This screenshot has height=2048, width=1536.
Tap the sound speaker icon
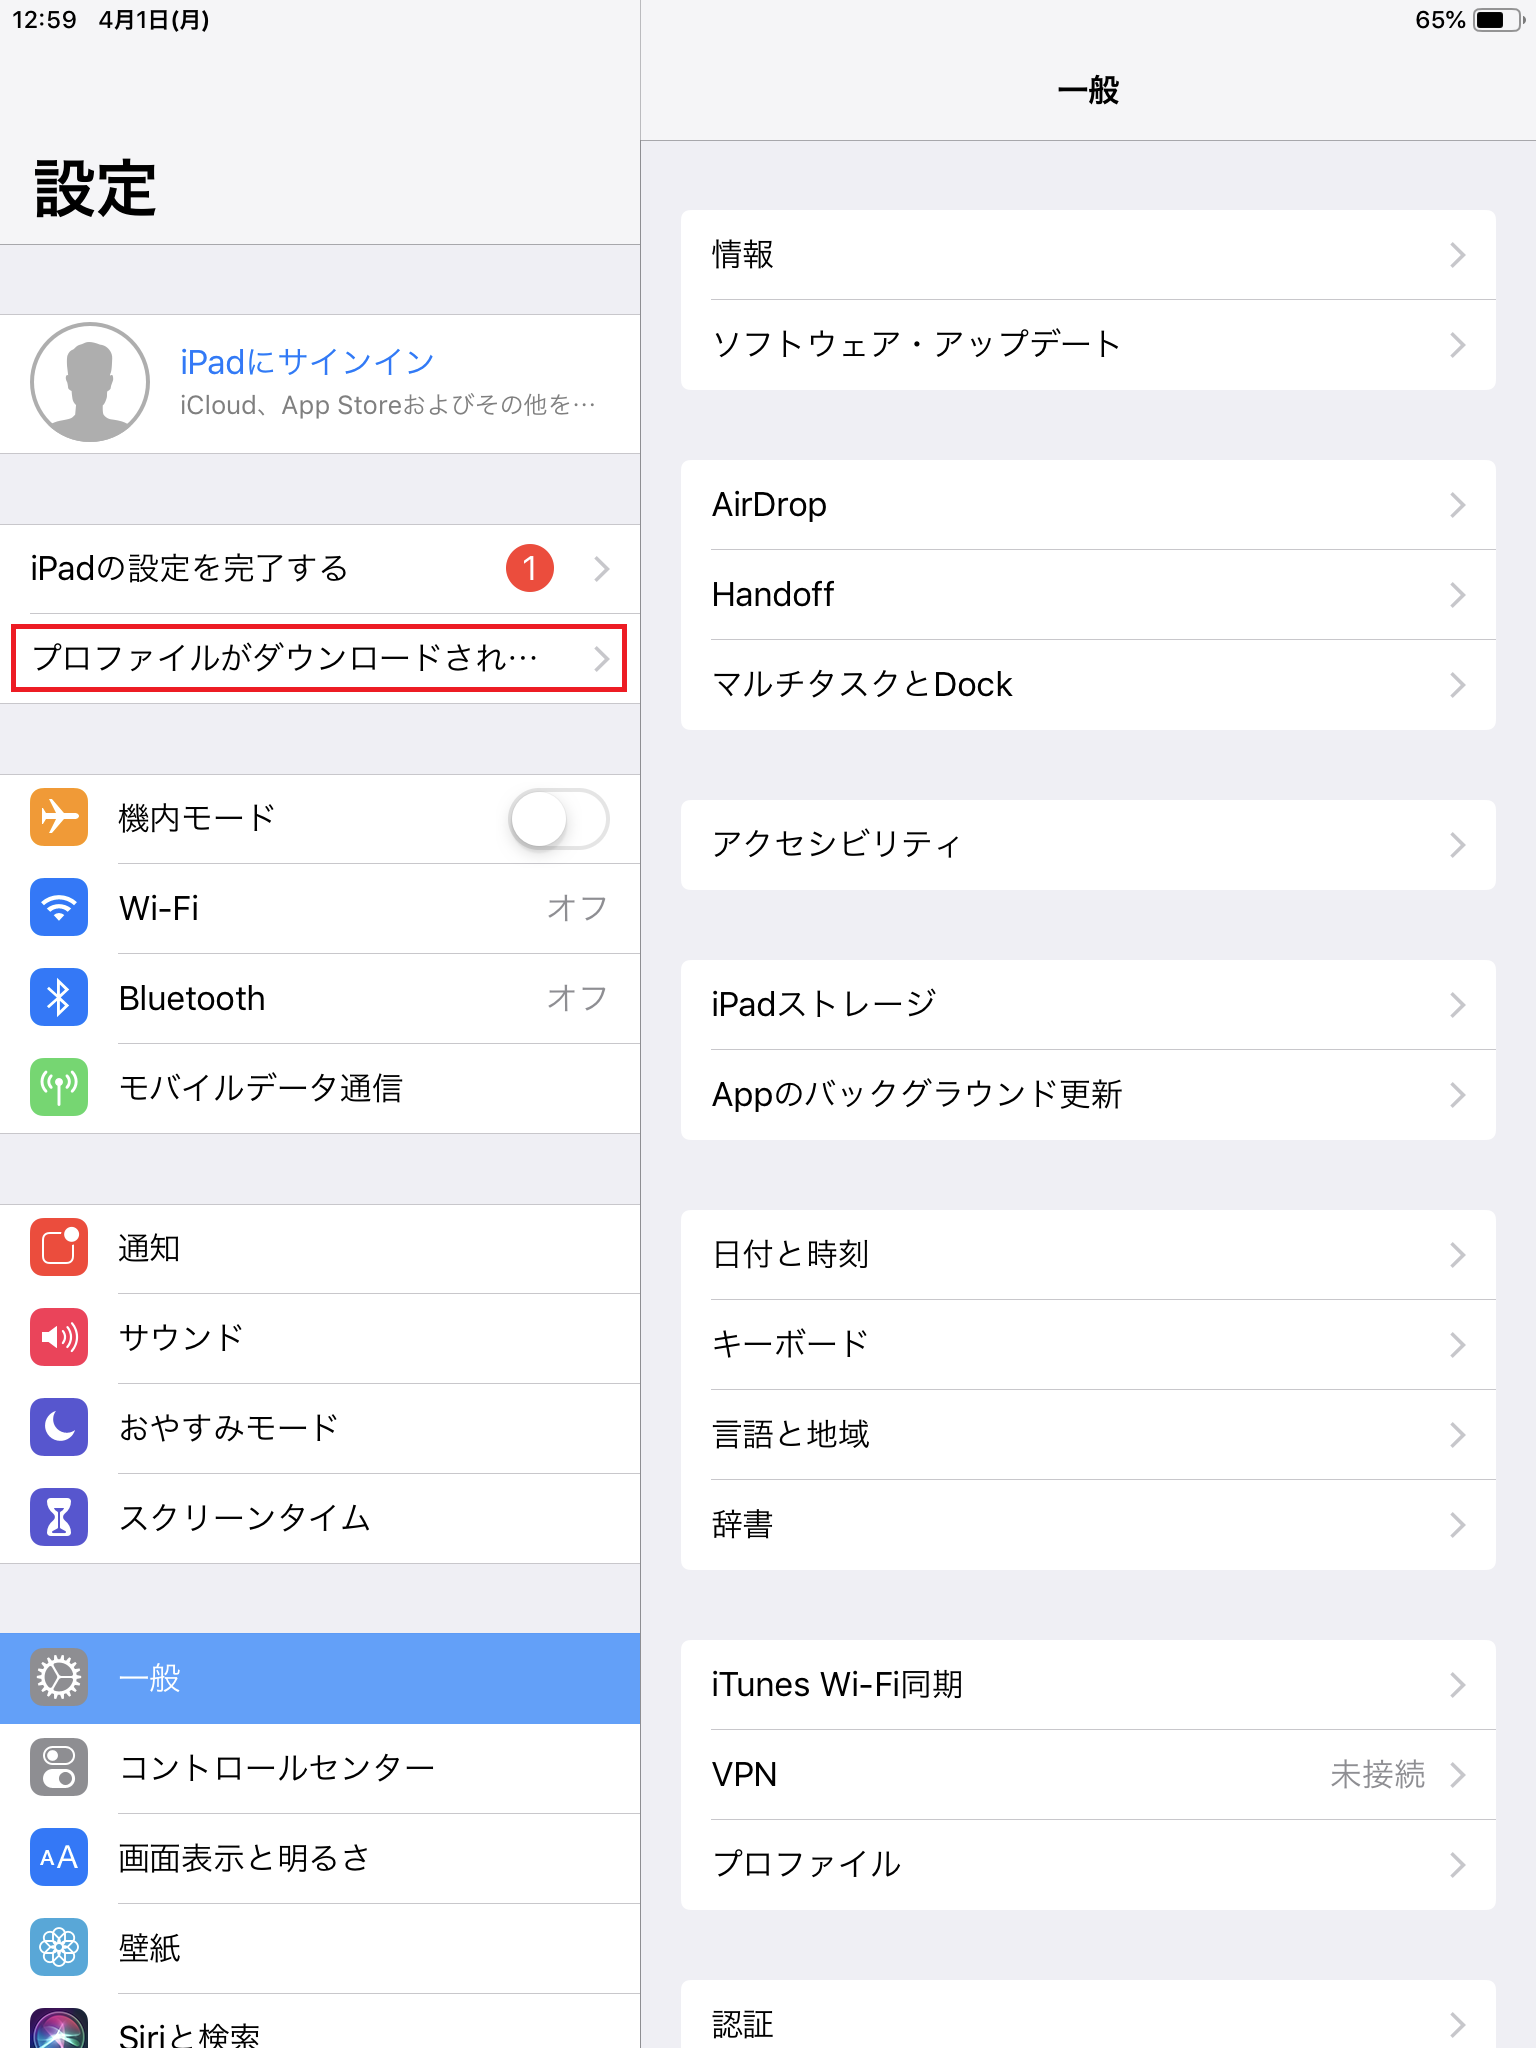click(59, 1337)
